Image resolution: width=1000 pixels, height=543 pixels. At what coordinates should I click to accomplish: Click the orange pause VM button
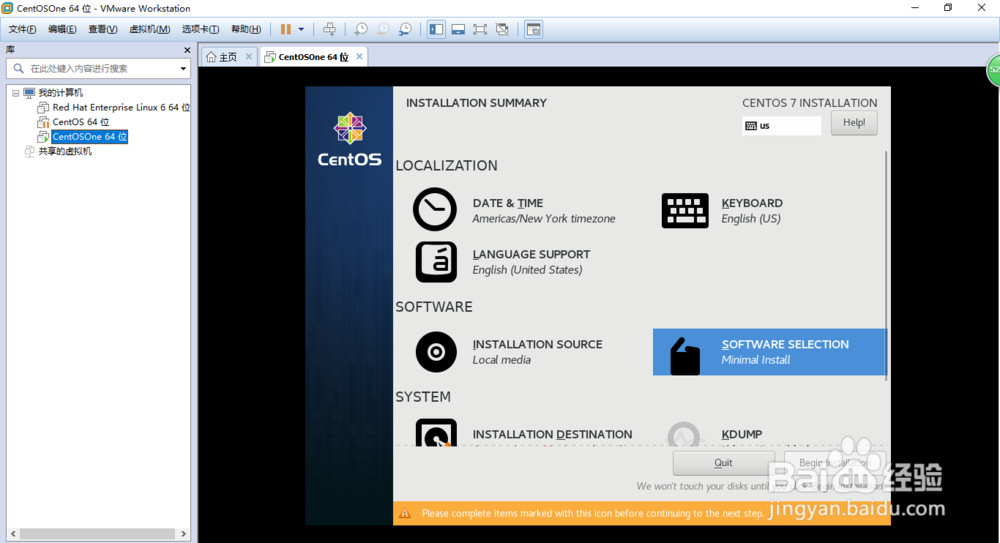[x=286, y=29]
